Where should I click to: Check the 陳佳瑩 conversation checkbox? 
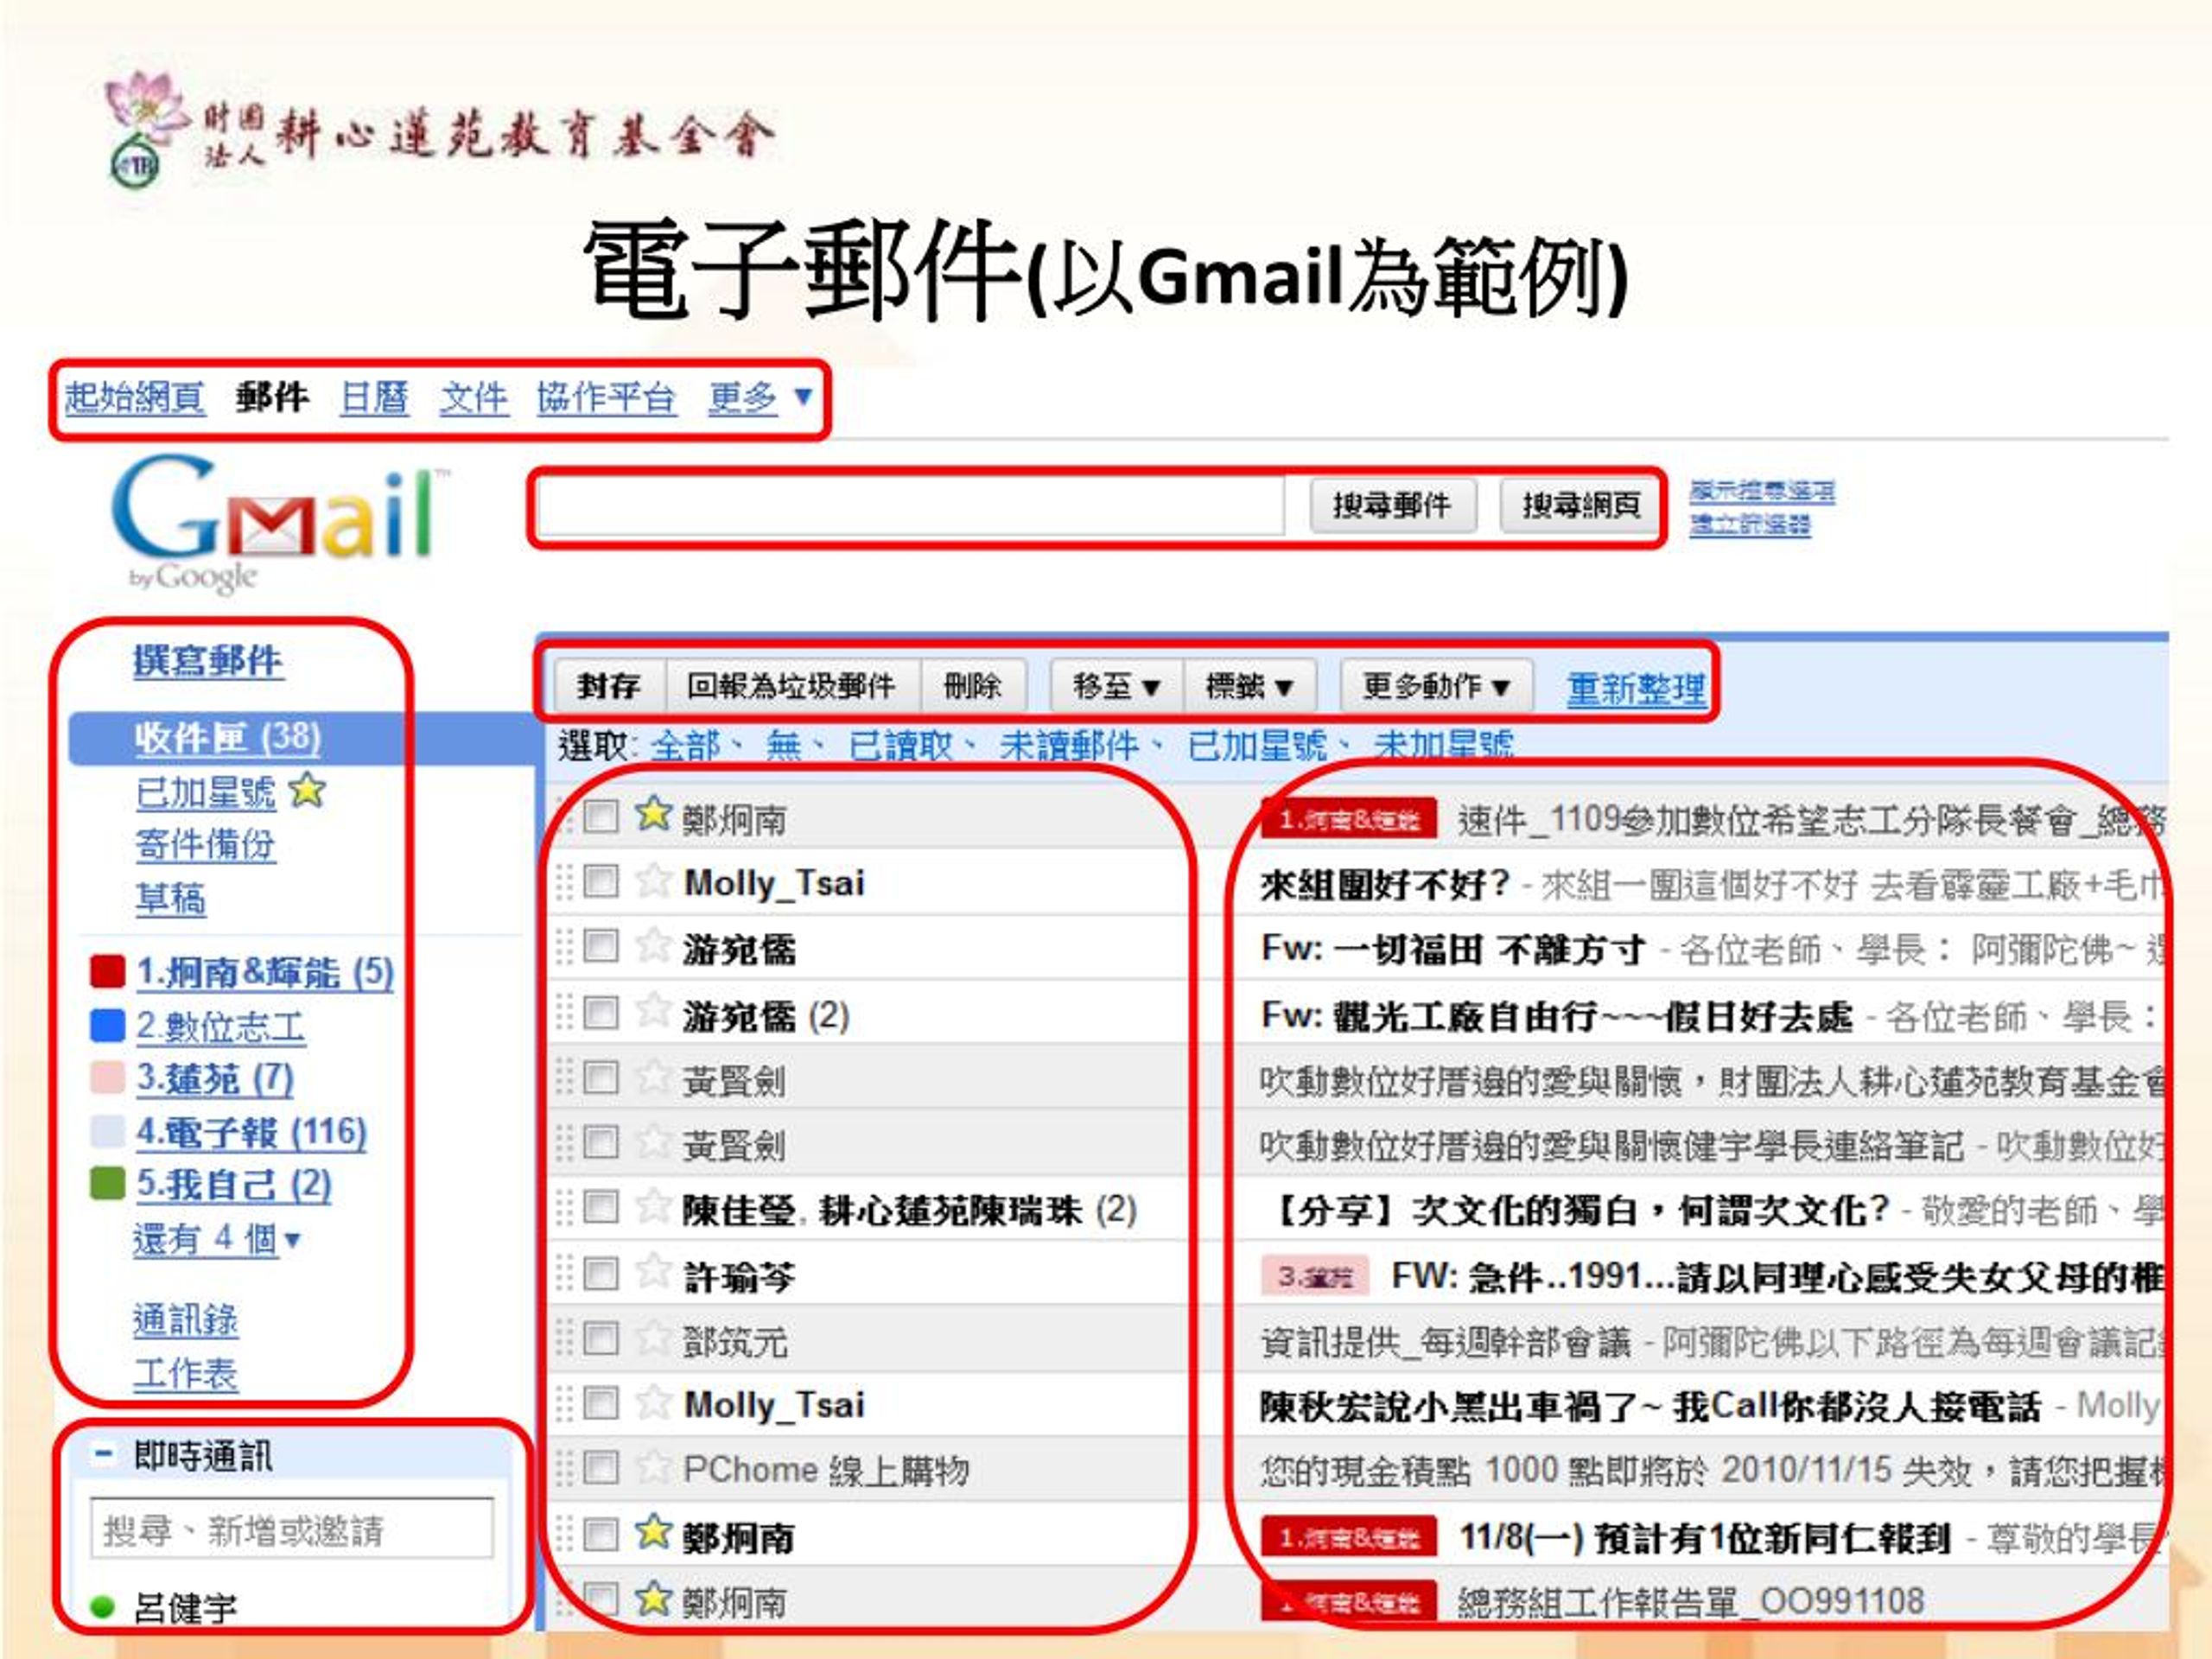(x=600, y=1207)
